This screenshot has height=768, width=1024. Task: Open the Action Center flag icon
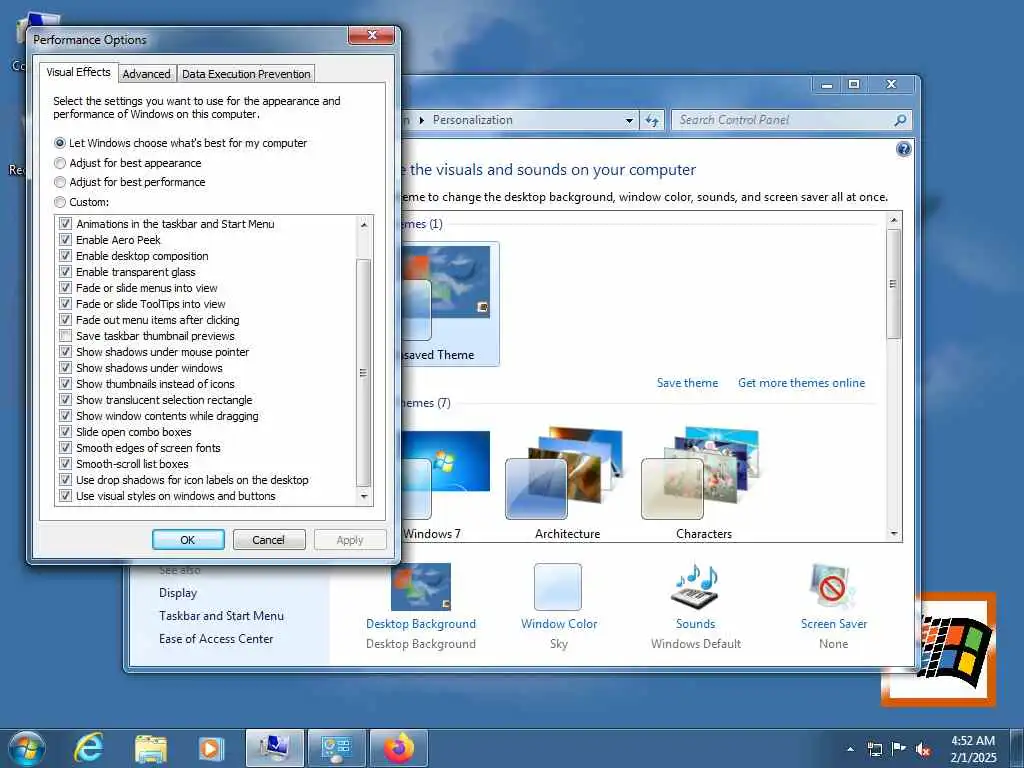click(899, 749)
